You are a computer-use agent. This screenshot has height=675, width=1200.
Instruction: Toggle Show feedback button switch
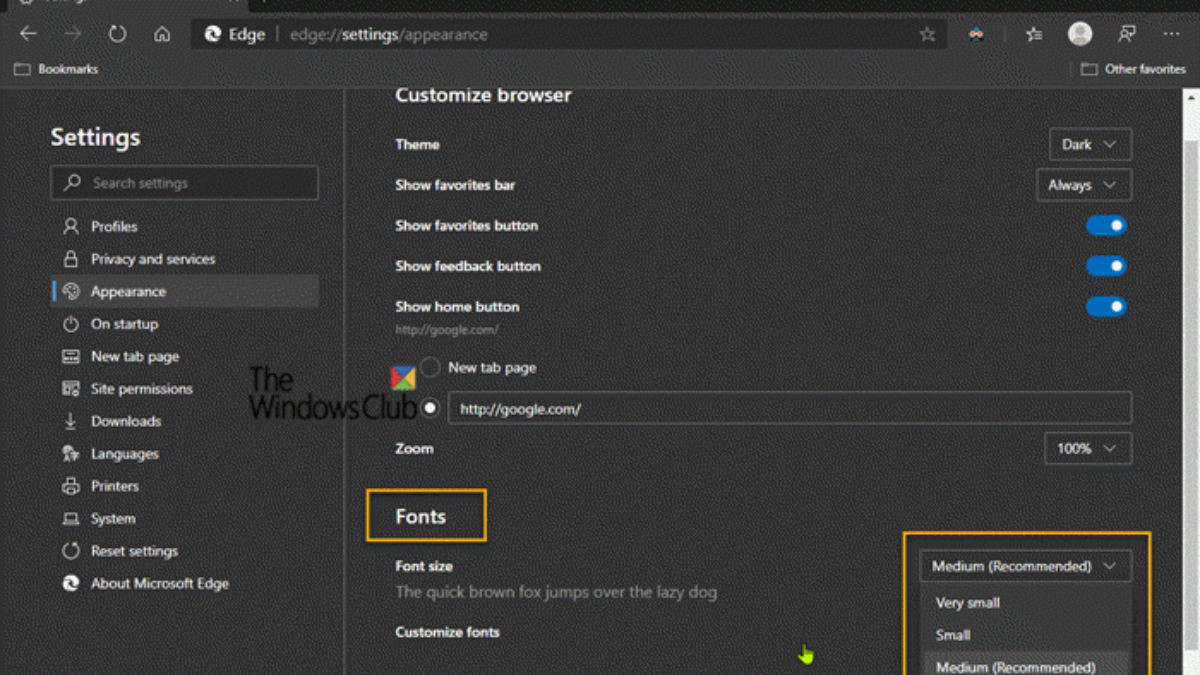click(x=1106, y=266)
